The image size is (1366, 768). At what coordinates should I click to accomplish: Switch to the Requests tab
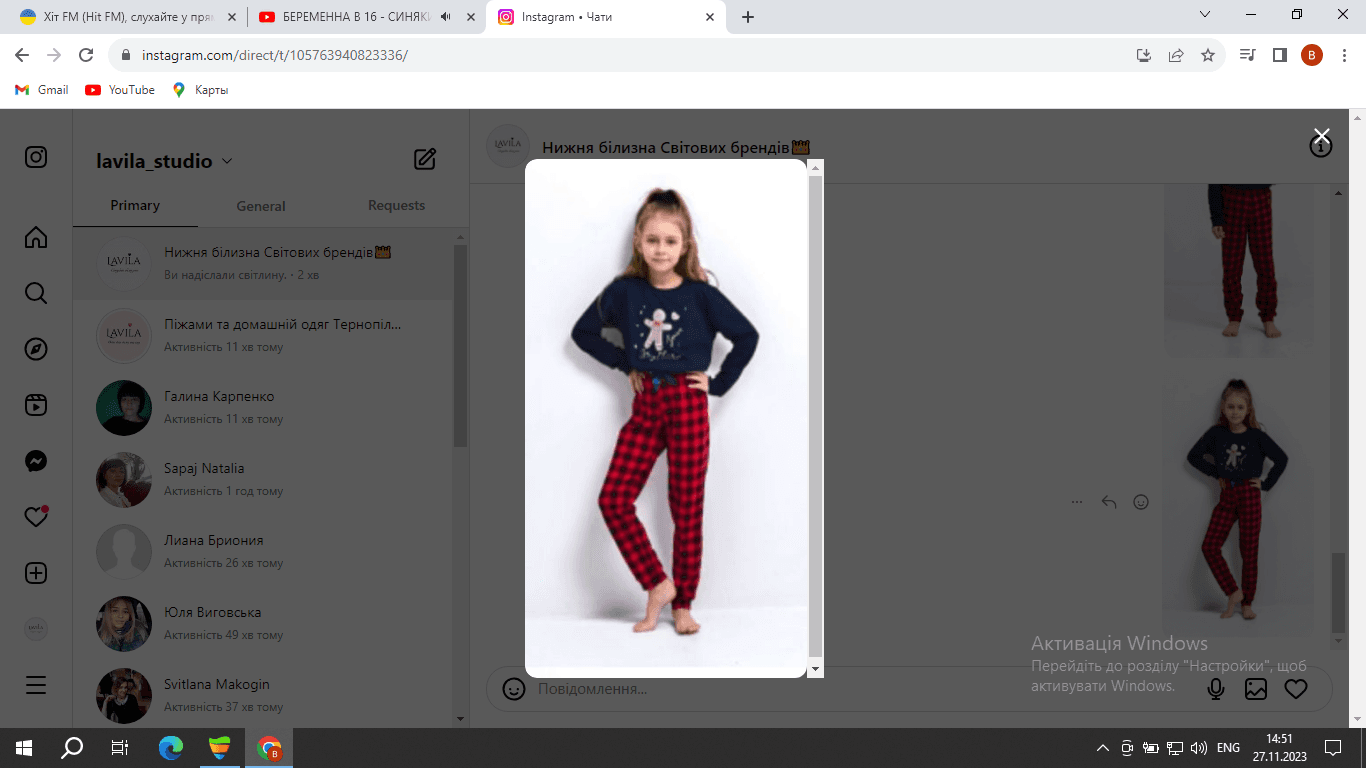[397, 205]
